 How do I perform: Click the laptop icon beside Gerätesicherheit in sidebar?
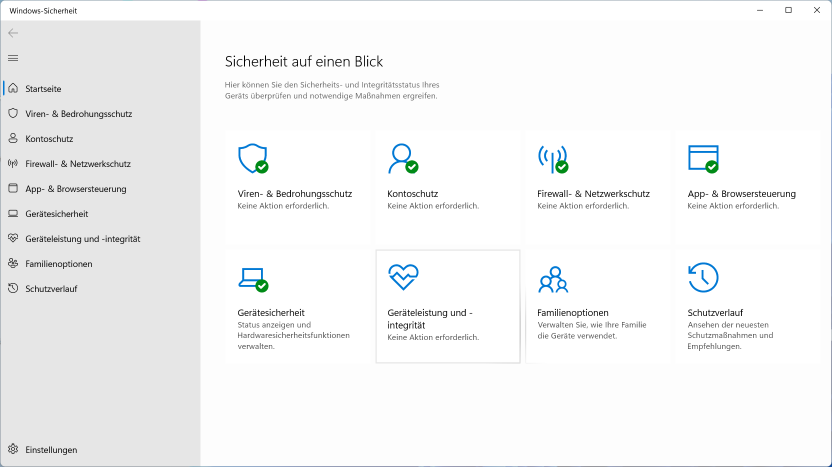point(13,213)
